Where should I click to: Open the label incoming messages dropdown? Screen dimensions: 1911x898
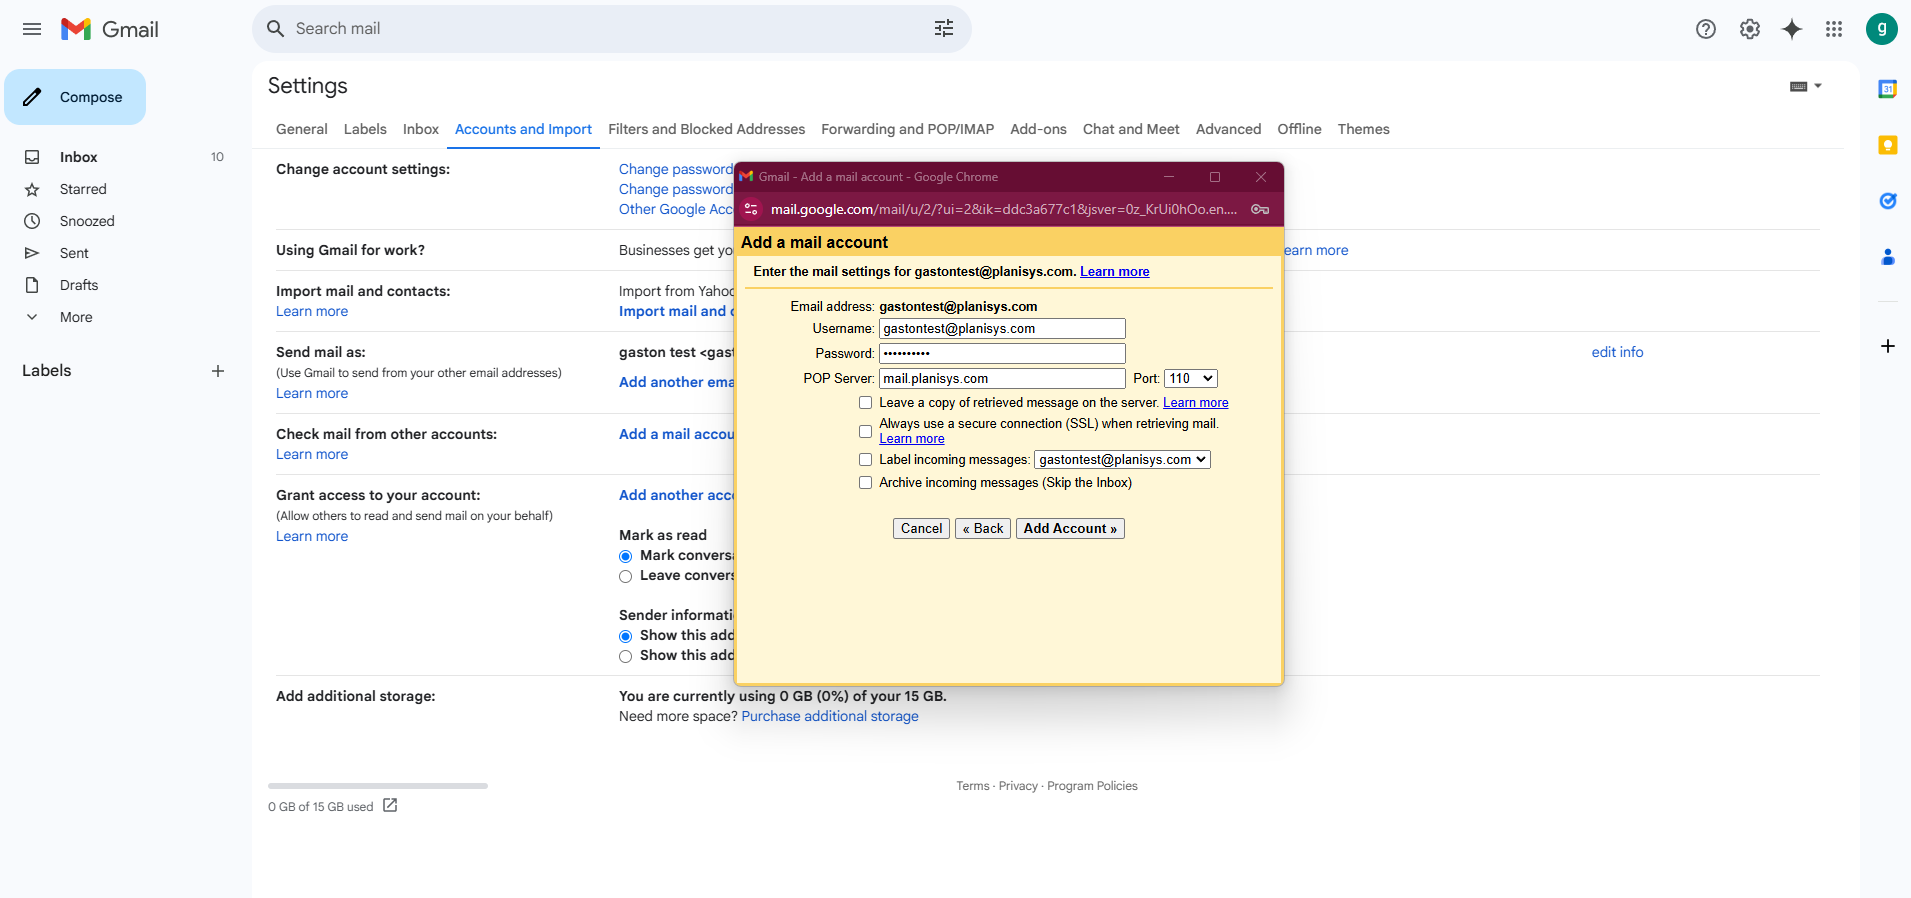click(1122, 460)
